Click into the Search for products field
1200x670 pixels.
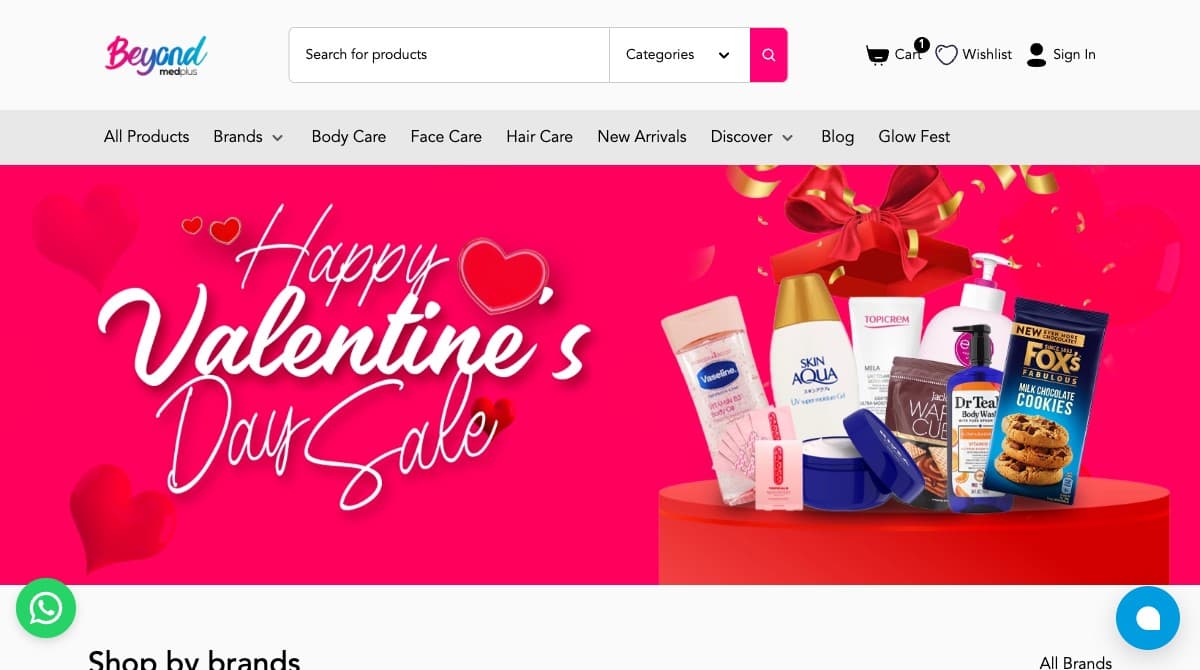[x=449, y=55]
